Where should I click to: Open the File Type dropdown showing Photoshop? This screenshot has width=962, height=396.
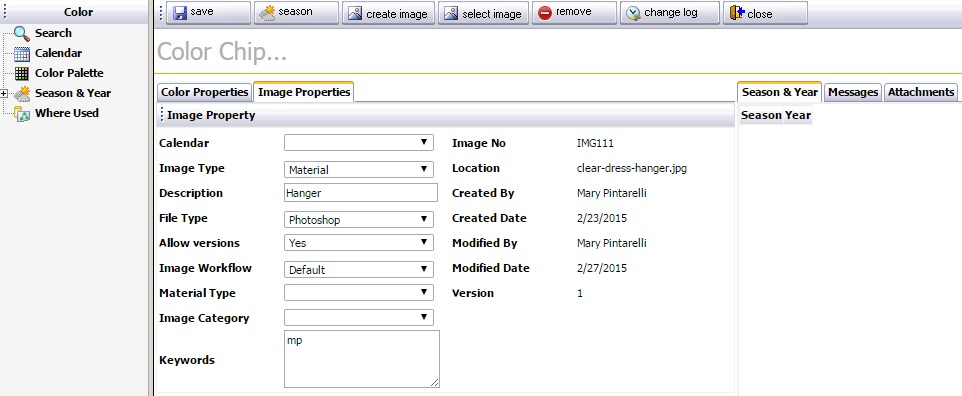pos(359,219)
